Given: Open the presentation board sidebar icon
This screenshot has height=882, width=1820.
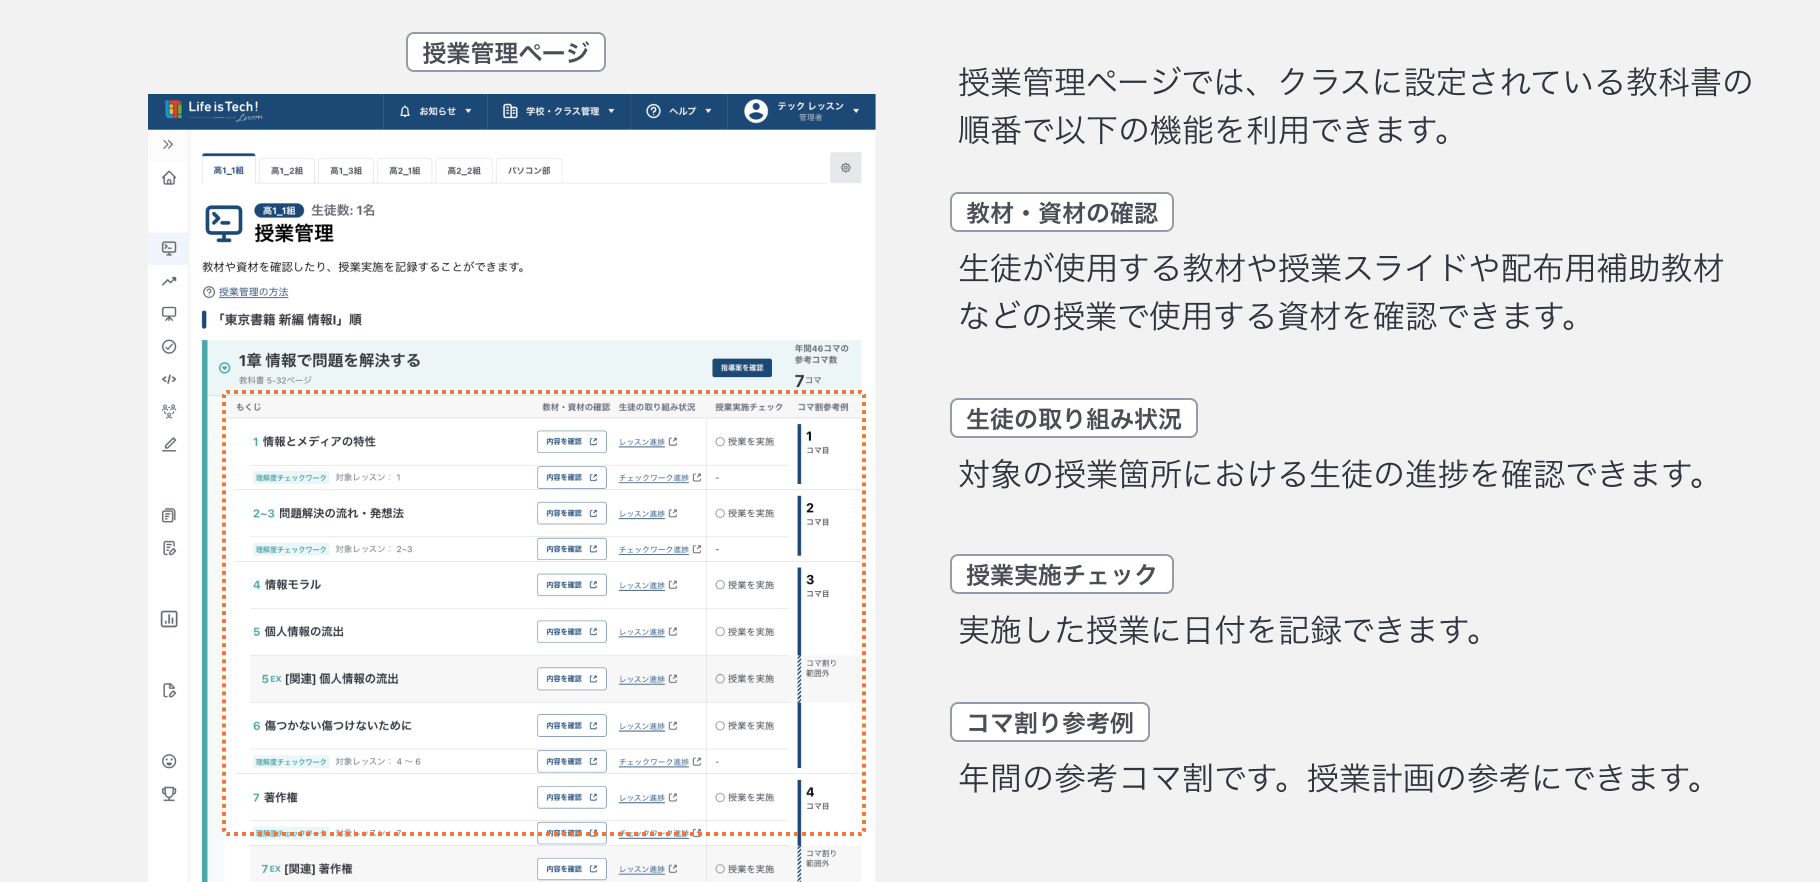Looking at the screenshot, I should click(x=169, y=314).
